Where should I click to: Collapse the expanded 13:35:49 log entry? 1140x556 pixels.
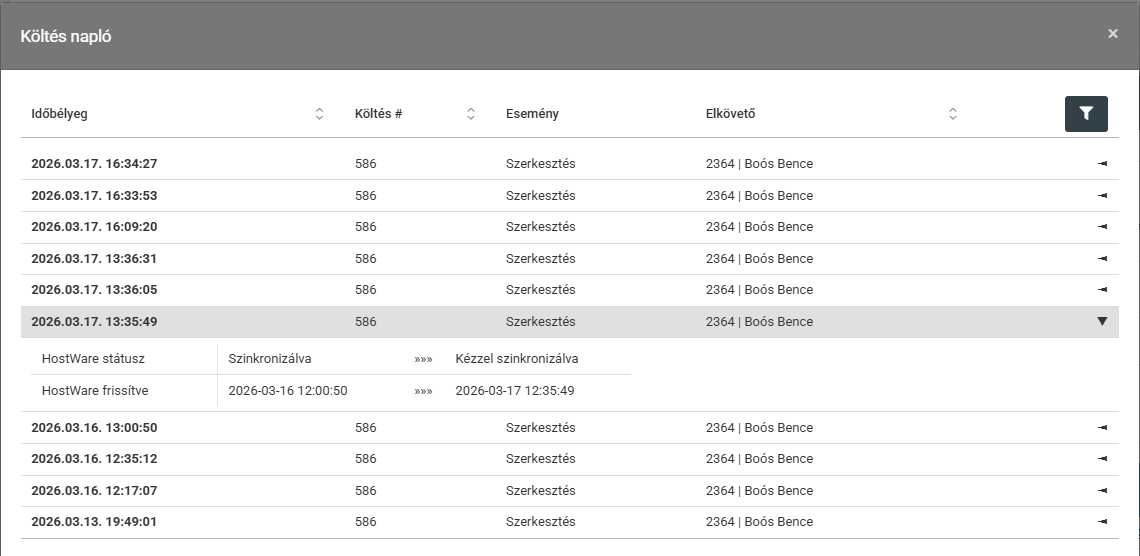1102,322
